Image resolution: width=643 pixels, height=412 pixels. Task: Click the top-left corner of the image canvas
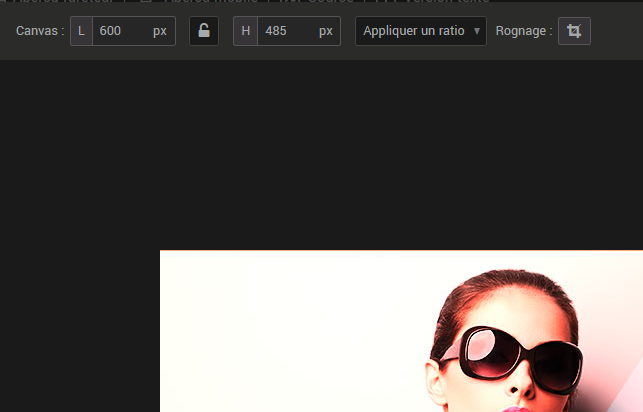162,252
